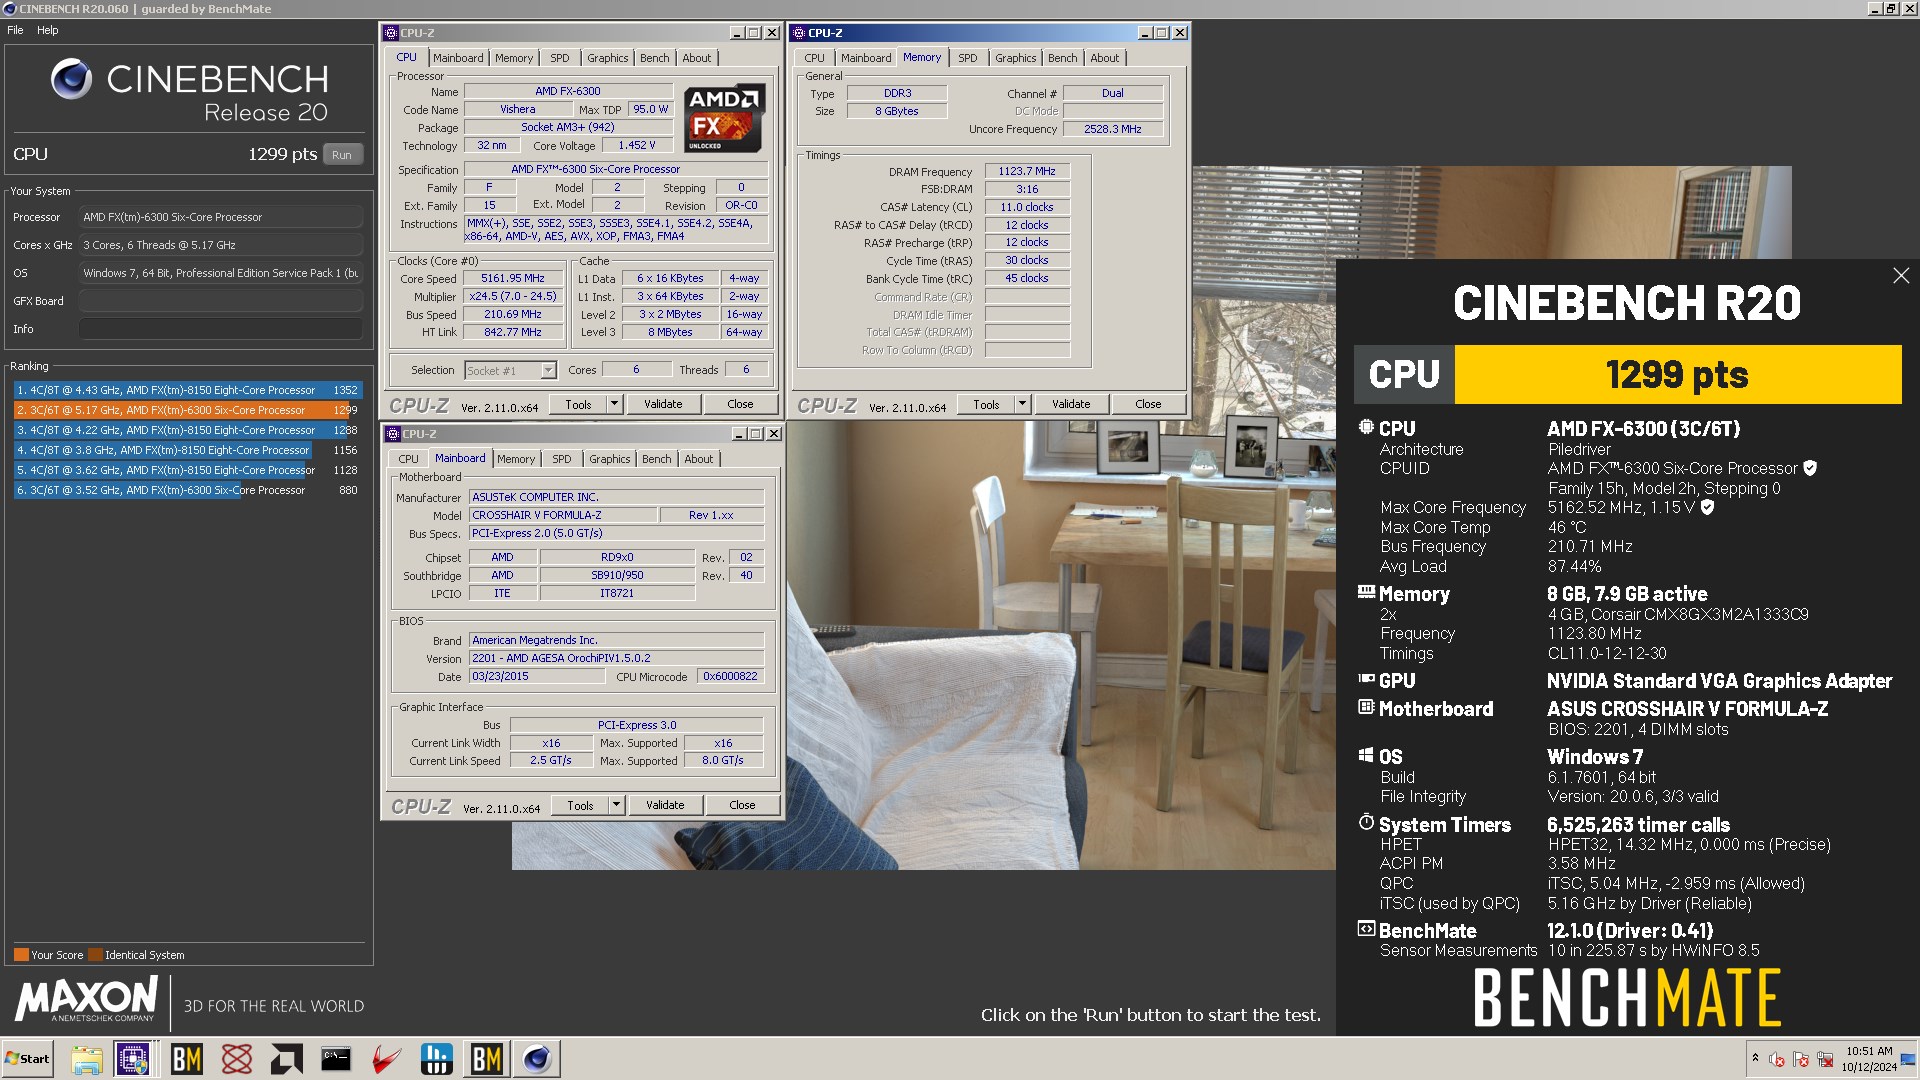Open SPD tab in top-left CPU-Z window
Image resolution: width=1920 pixels, height=1080 pixels.
click(560, 58)
